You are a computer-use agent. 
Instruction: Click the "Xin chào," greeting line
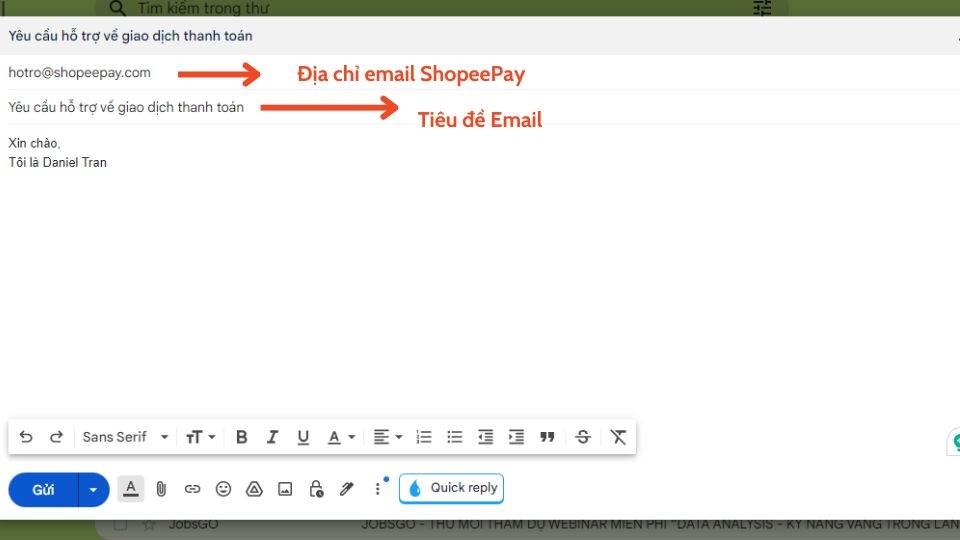34,143
